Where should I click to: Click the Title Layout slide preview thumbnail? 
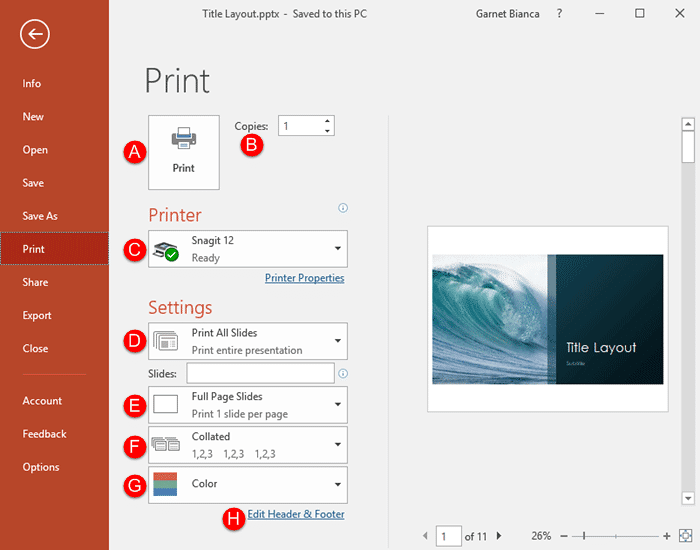(x=548, y=319)
